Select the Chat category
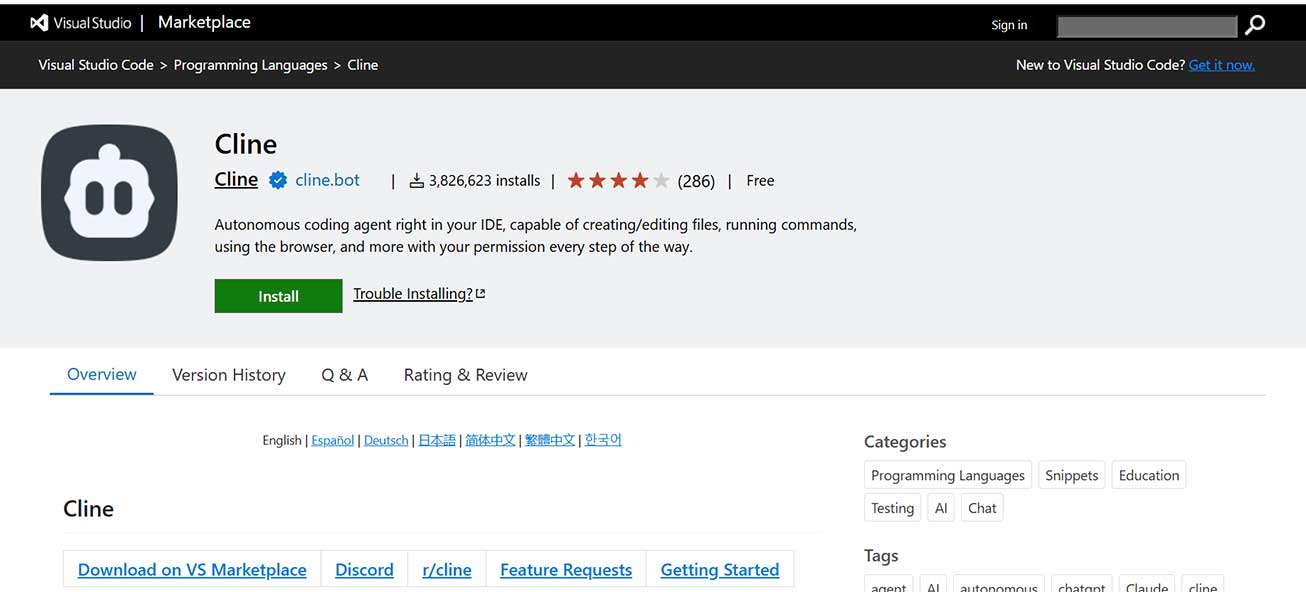The image size is (1306, 592). (x=982, y=508)
